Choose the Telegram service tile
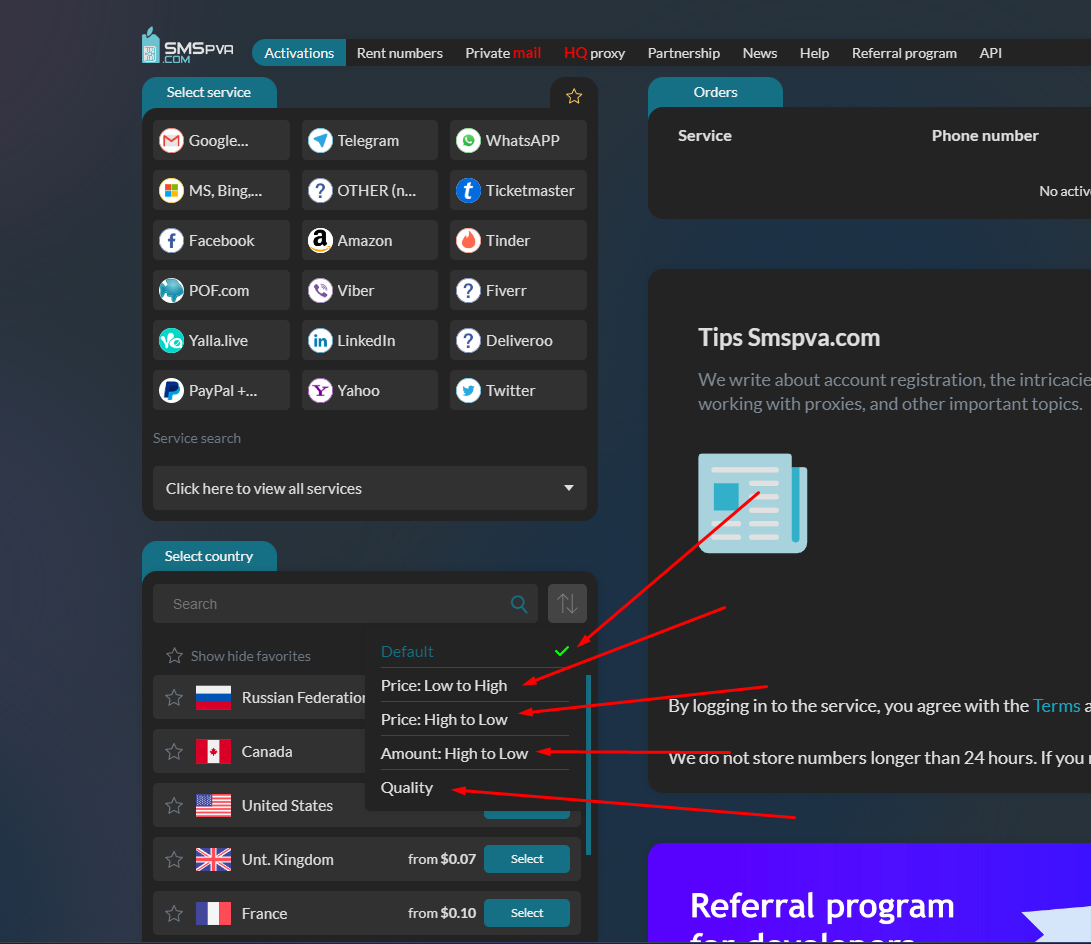This screenshot has height=944, width=1091. tap(369, 141)
